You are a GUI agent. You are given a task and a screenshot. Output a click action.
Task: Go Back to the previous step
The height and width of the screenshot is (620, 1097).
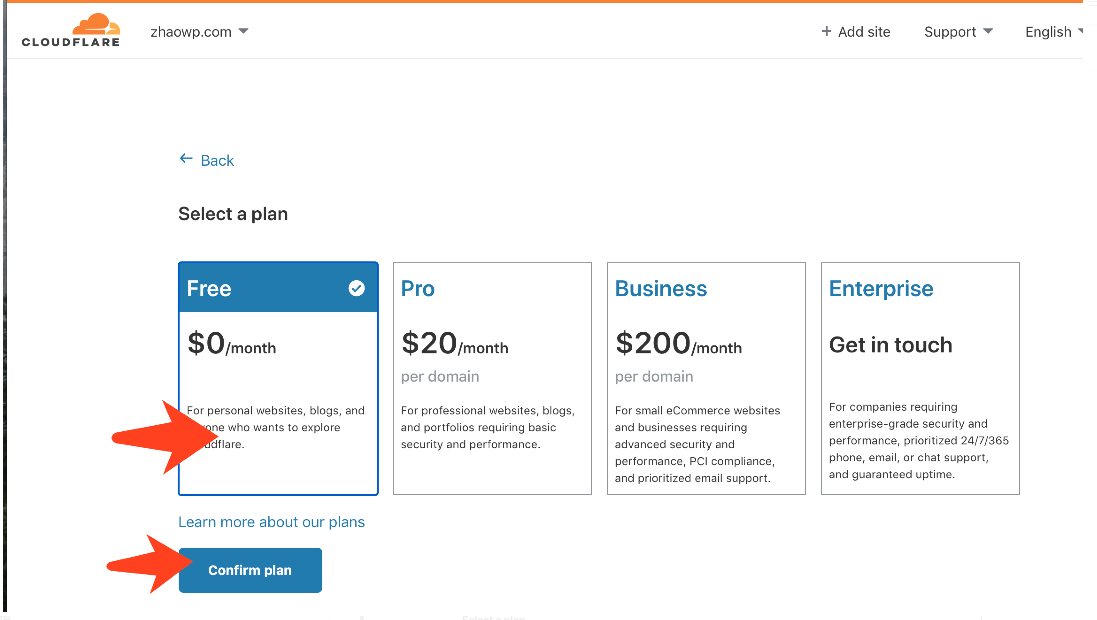click(217, 160)
